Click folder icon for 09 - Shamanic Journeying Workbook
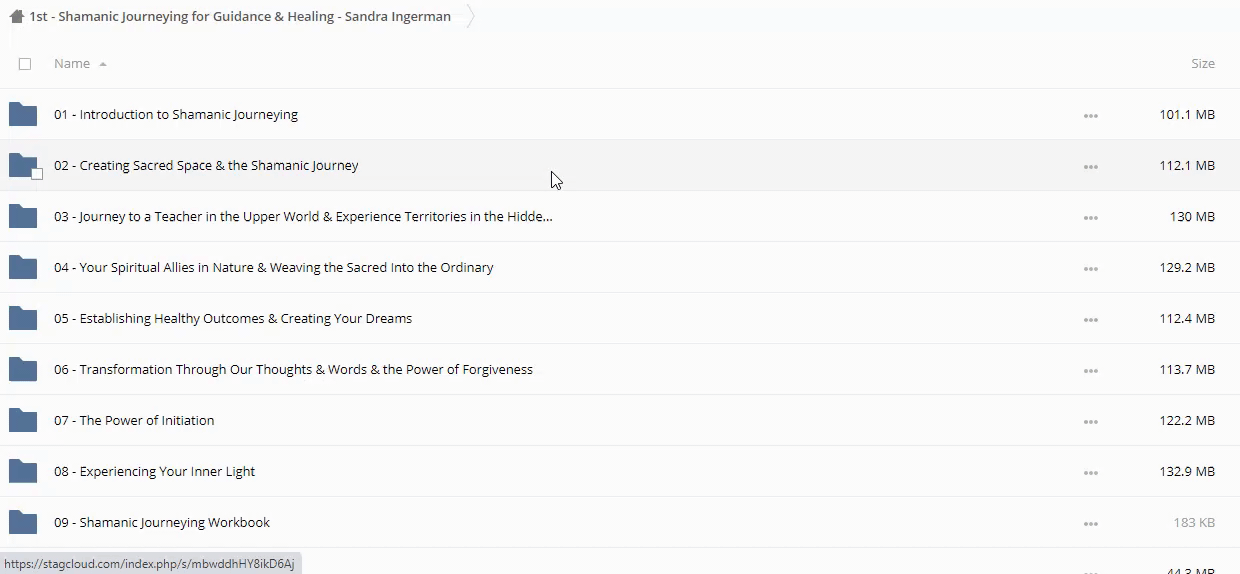Viewport: 1240px width, 574px height. coord(23,523)
